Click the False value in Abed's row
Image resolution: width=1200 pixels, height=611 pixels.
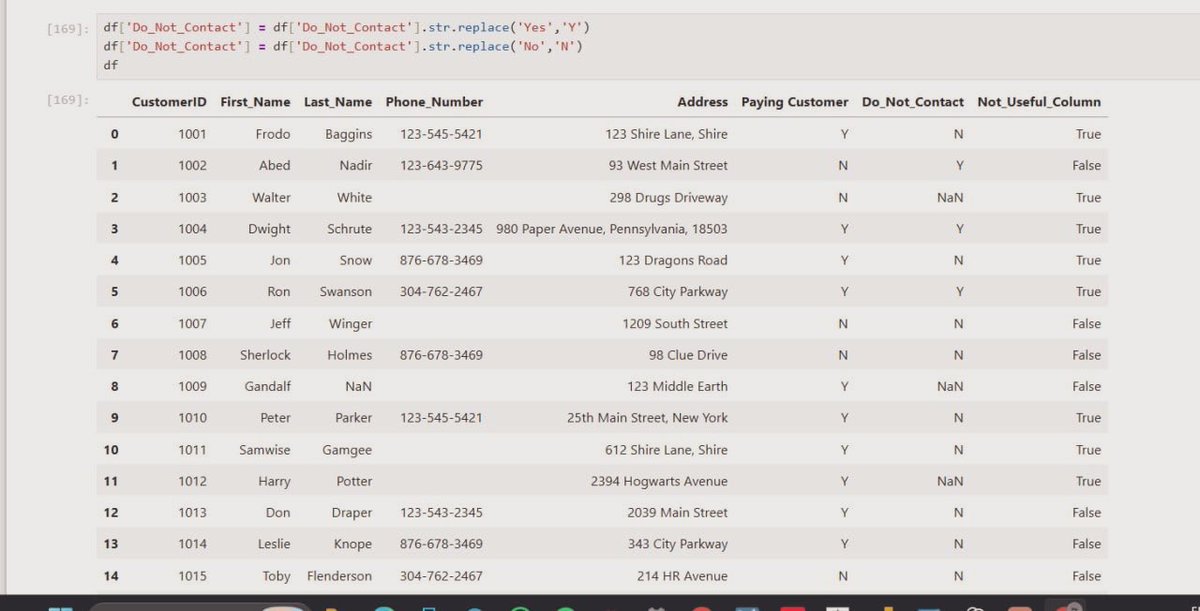point(1086,166)
